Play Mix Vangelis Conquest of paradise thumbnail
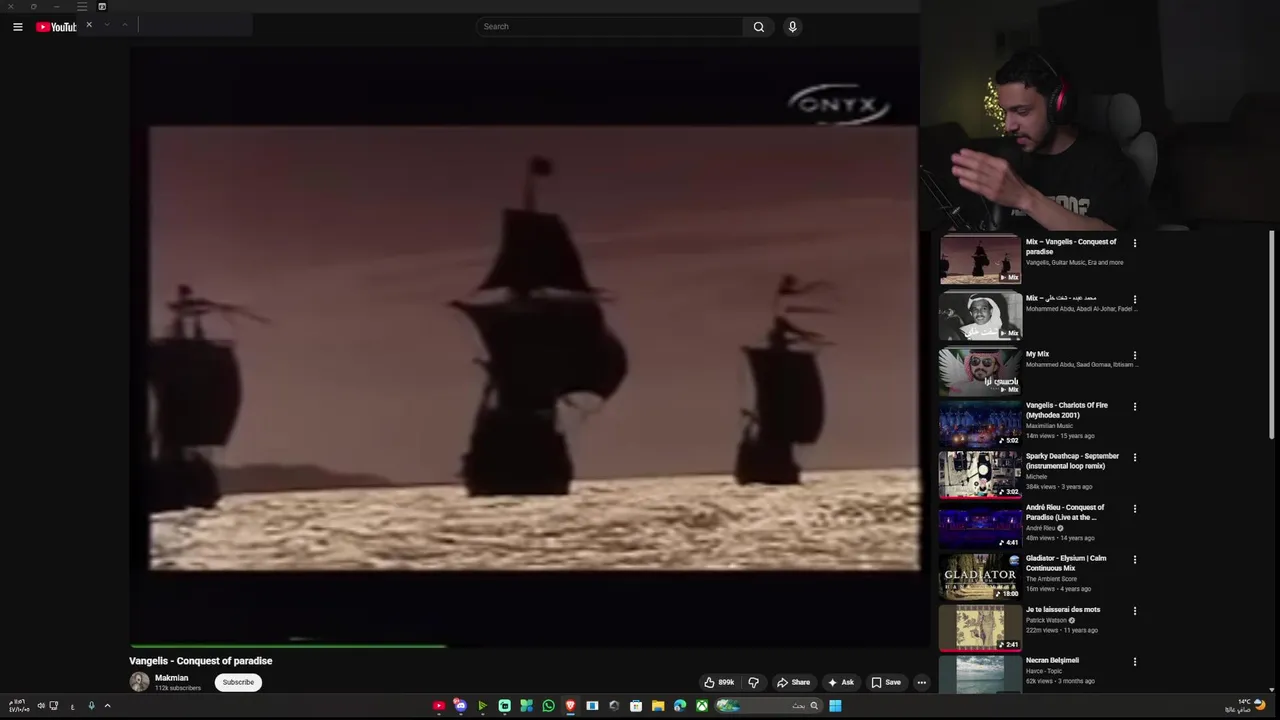 (x=980, y=260)
